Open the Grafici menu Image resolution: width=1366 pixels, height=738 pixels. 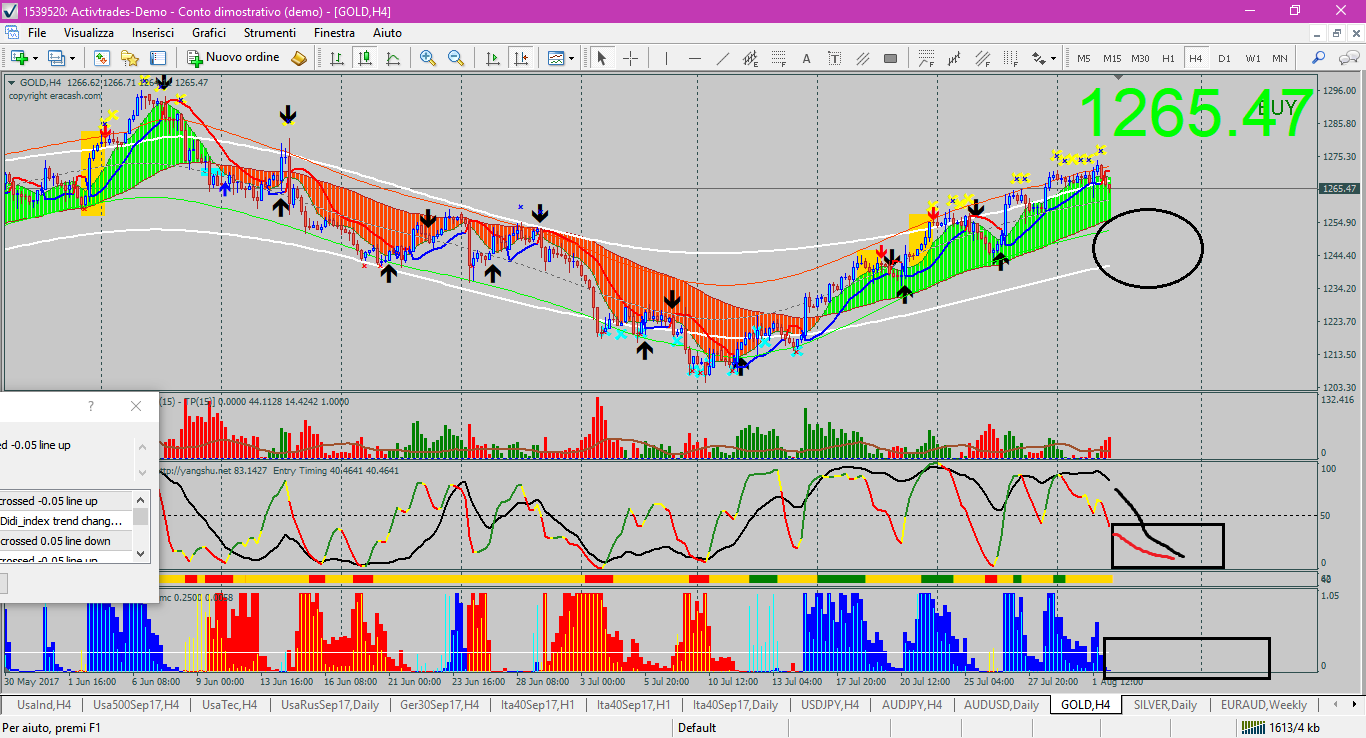pos(209,33)
